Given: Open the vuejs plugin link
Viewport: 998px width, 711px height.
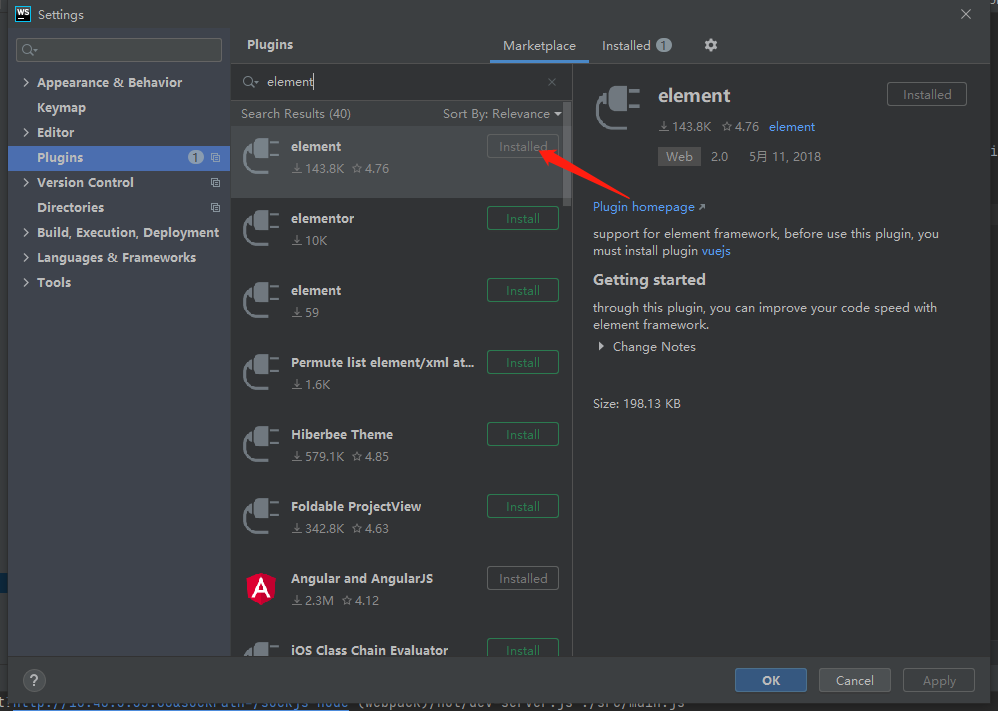Looking at the screenshot, I should coord(716,251).
